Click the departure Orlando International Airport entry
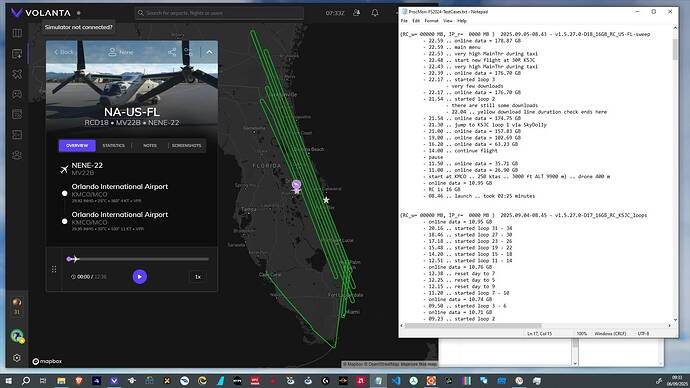The image size is (690, 388). click(120, 193)
